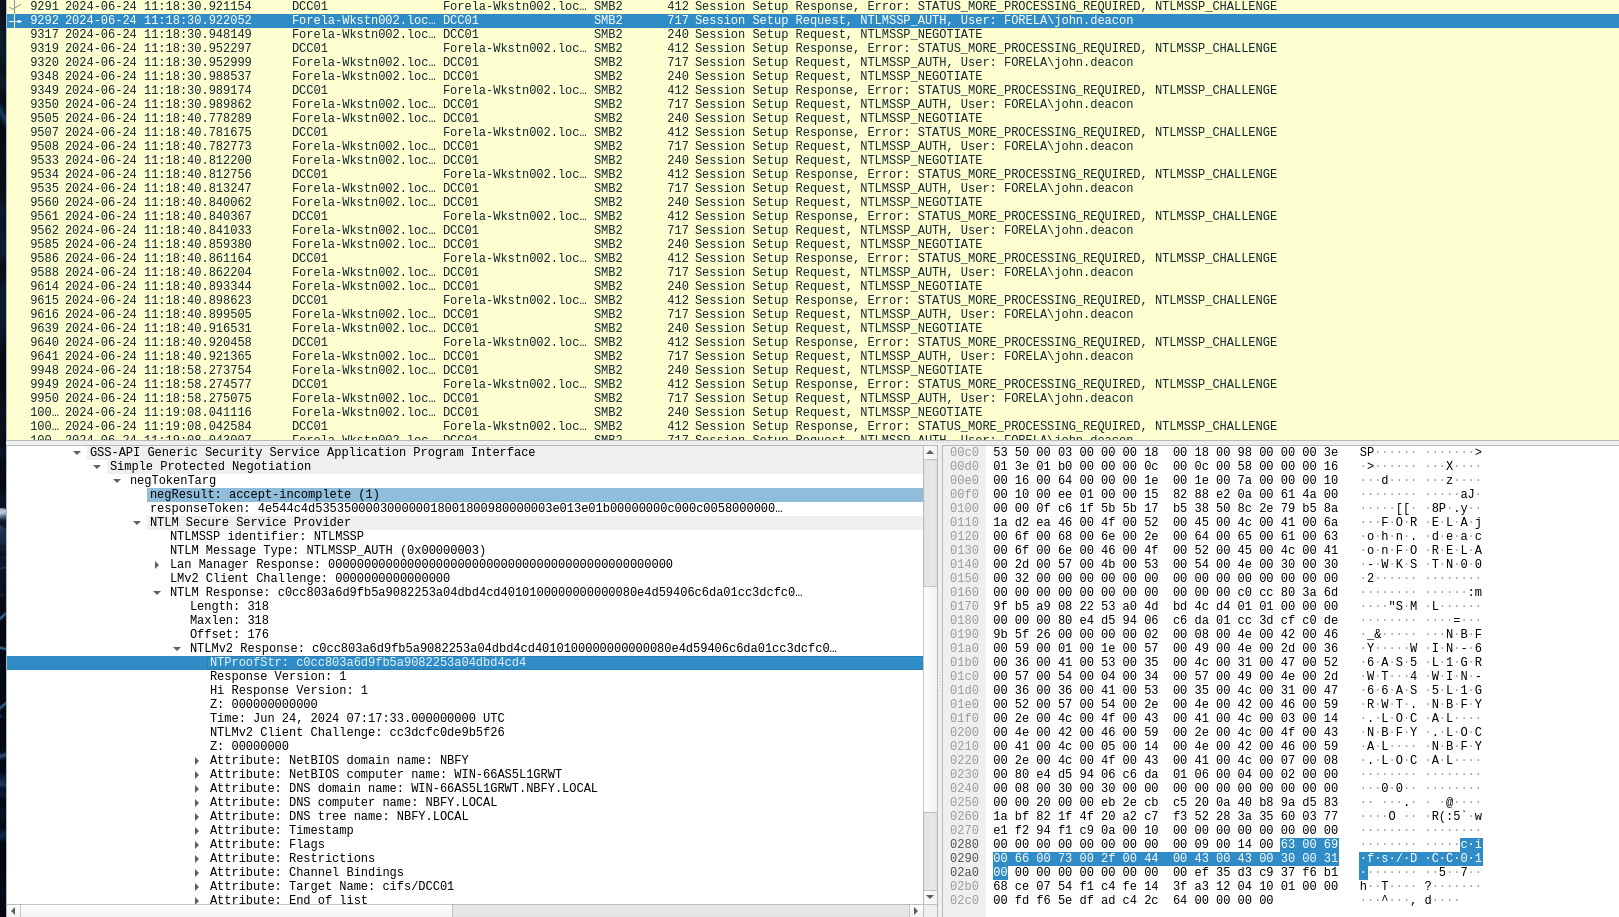Expand Attribute NetBIOS computer name row

197,775
